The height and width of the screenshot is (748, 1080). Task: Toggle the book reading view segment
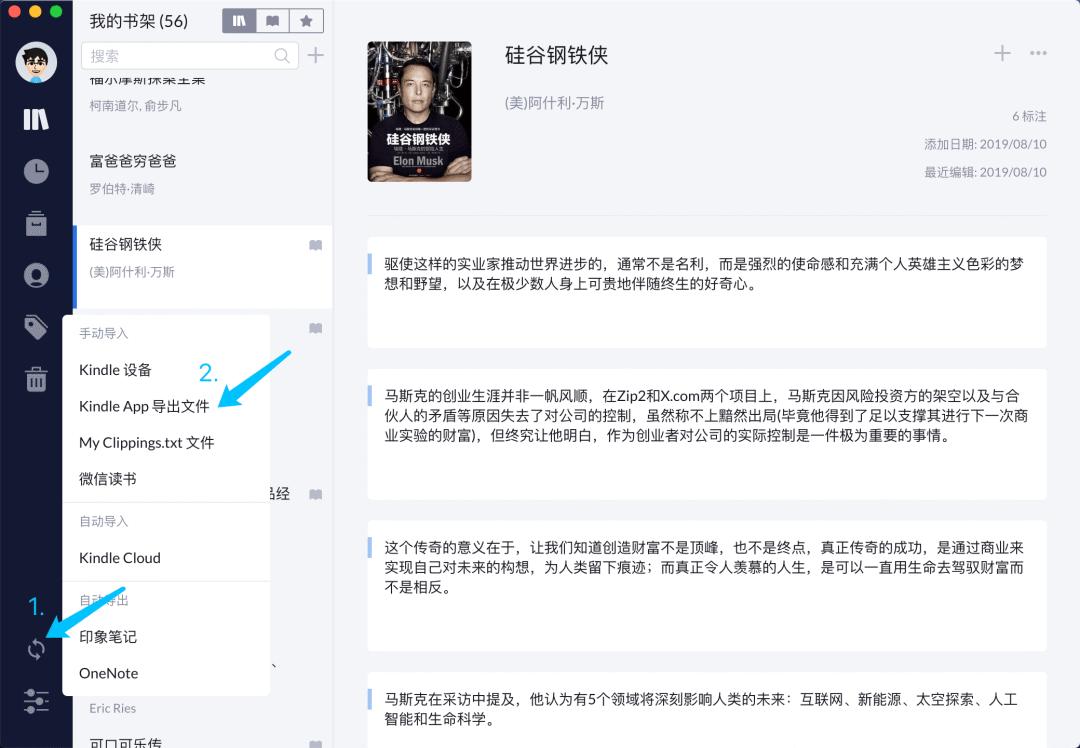click(271, 20)
